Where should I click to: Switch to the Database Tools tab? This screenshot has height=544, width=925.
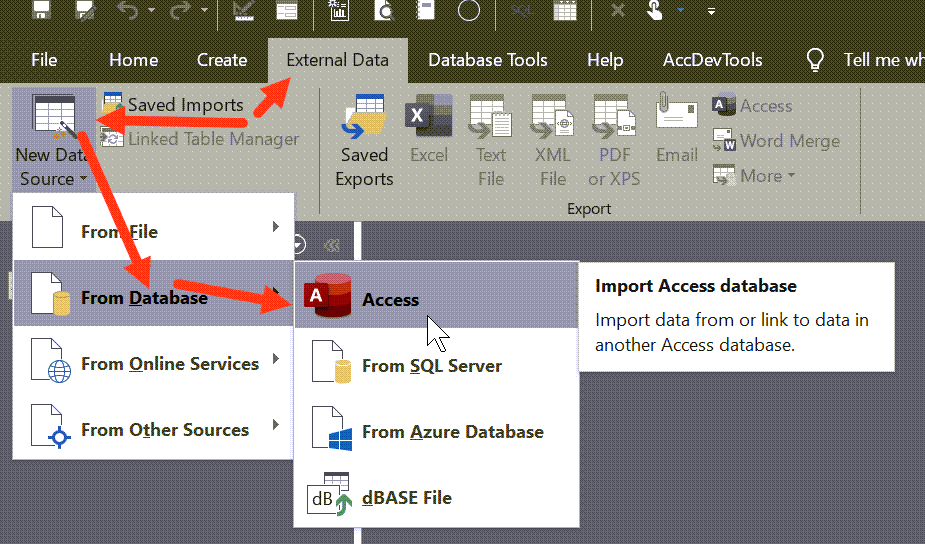(x=488, y=60)
